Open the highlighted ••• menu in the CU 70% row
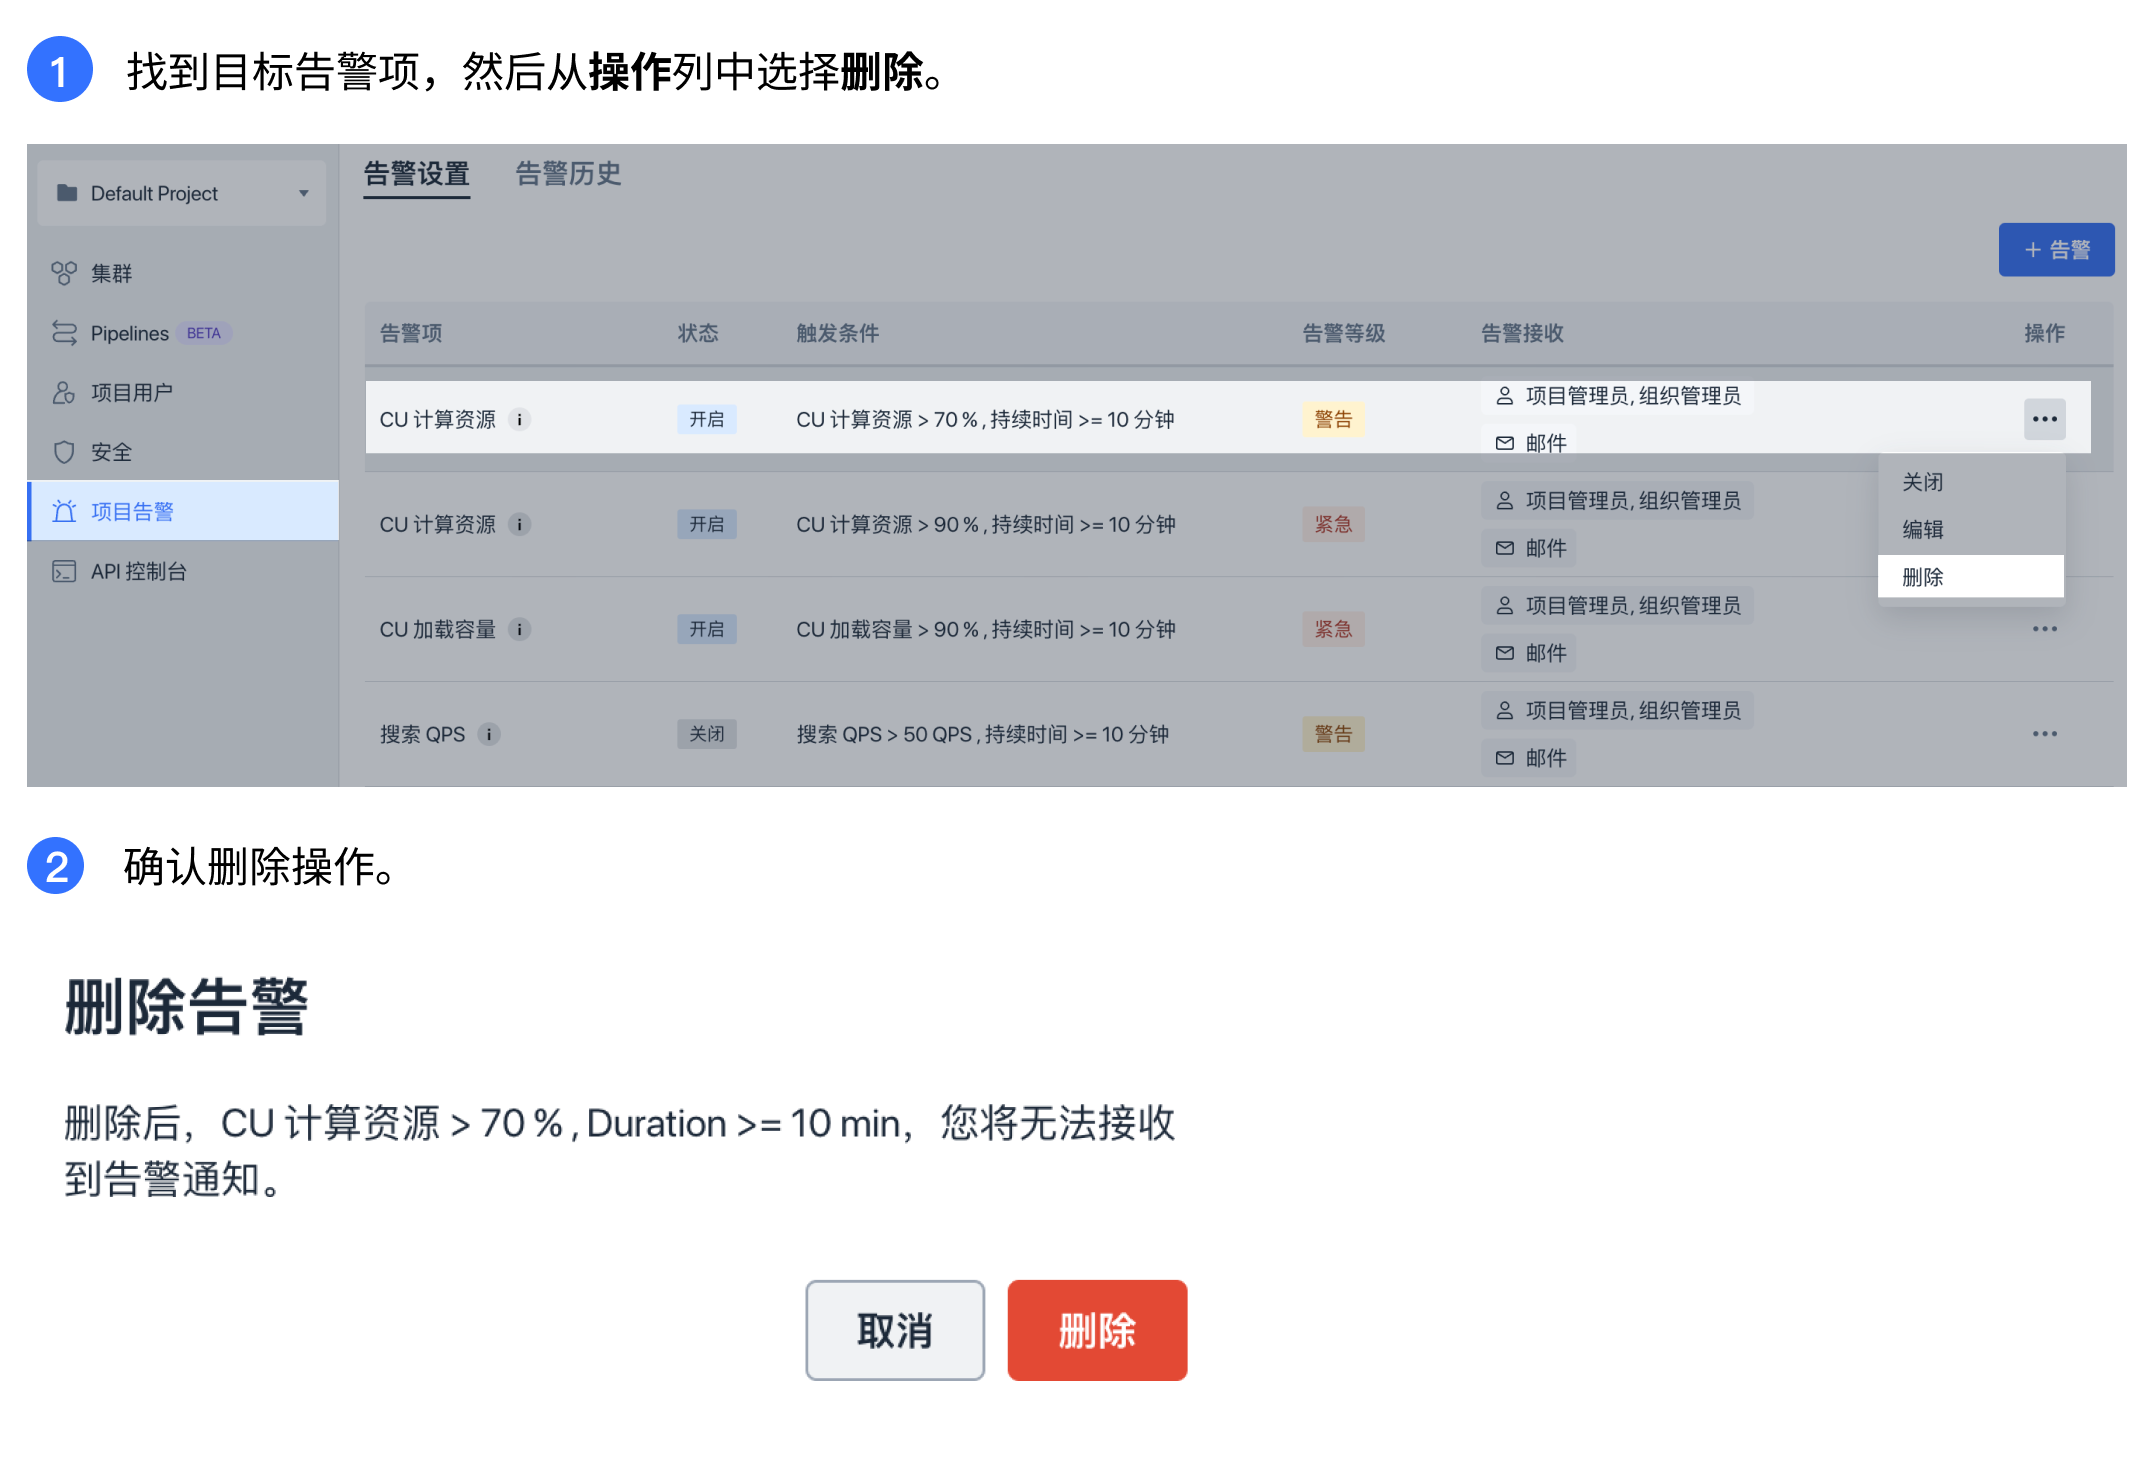 (x=2045, y=419)
